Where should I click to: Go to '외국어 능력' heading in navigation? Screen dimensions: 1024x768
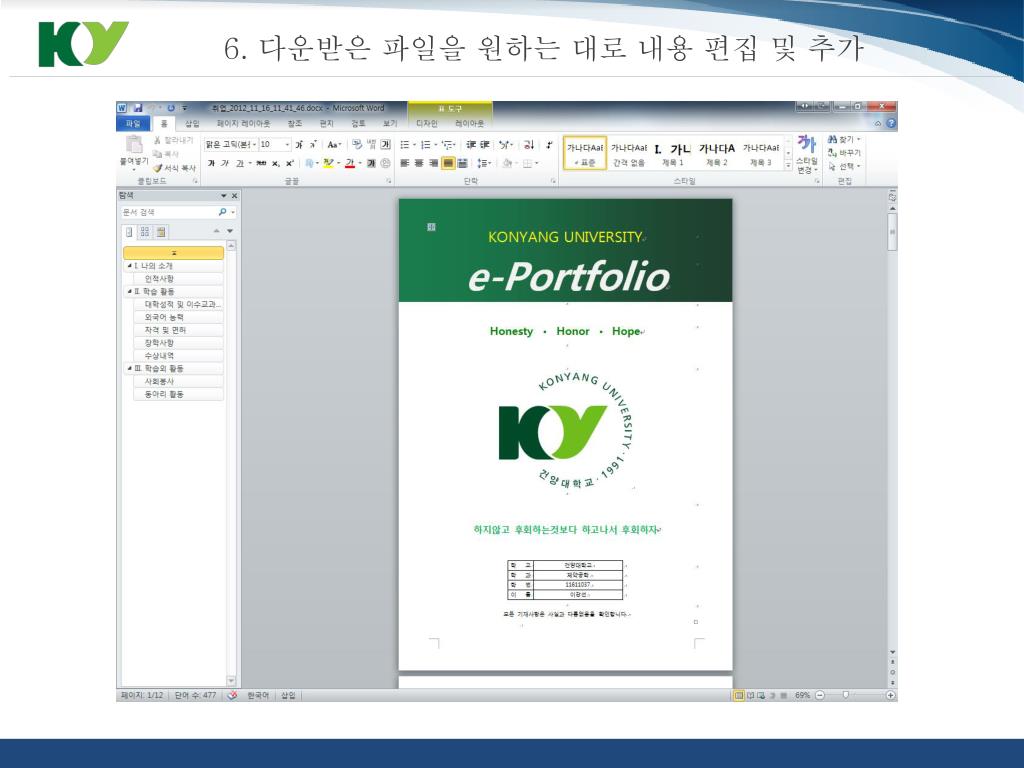[x=178, y=317]
